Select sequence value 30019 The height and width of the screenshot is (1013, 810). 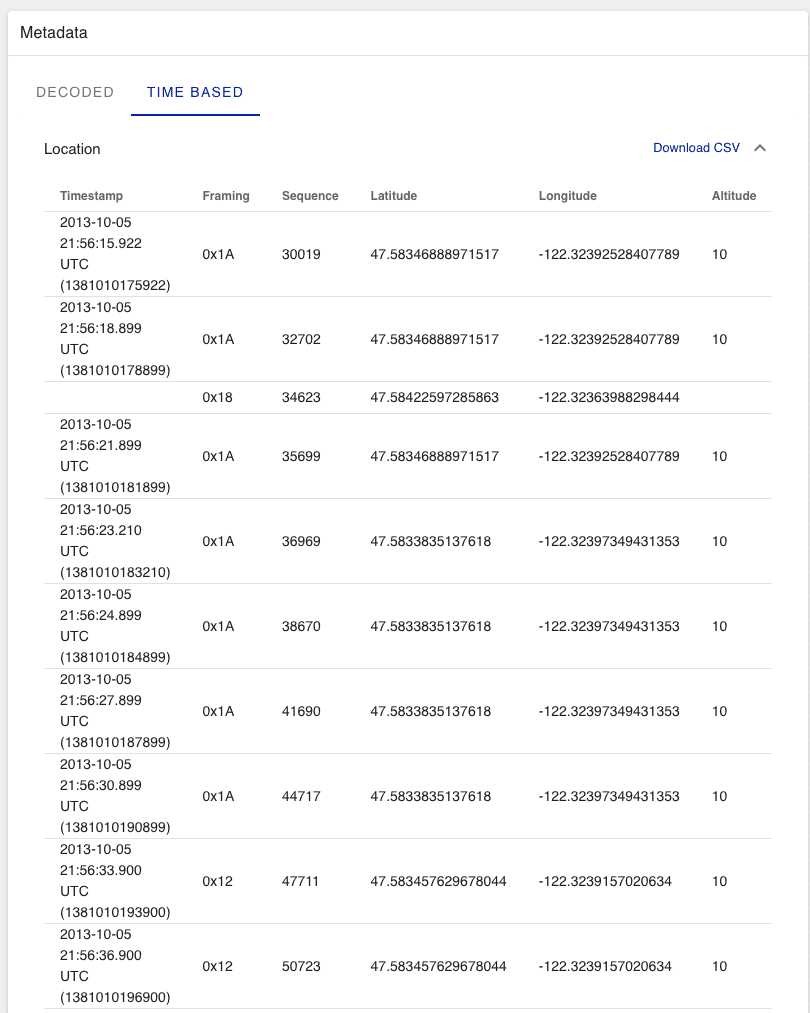[x=301, y=255]
